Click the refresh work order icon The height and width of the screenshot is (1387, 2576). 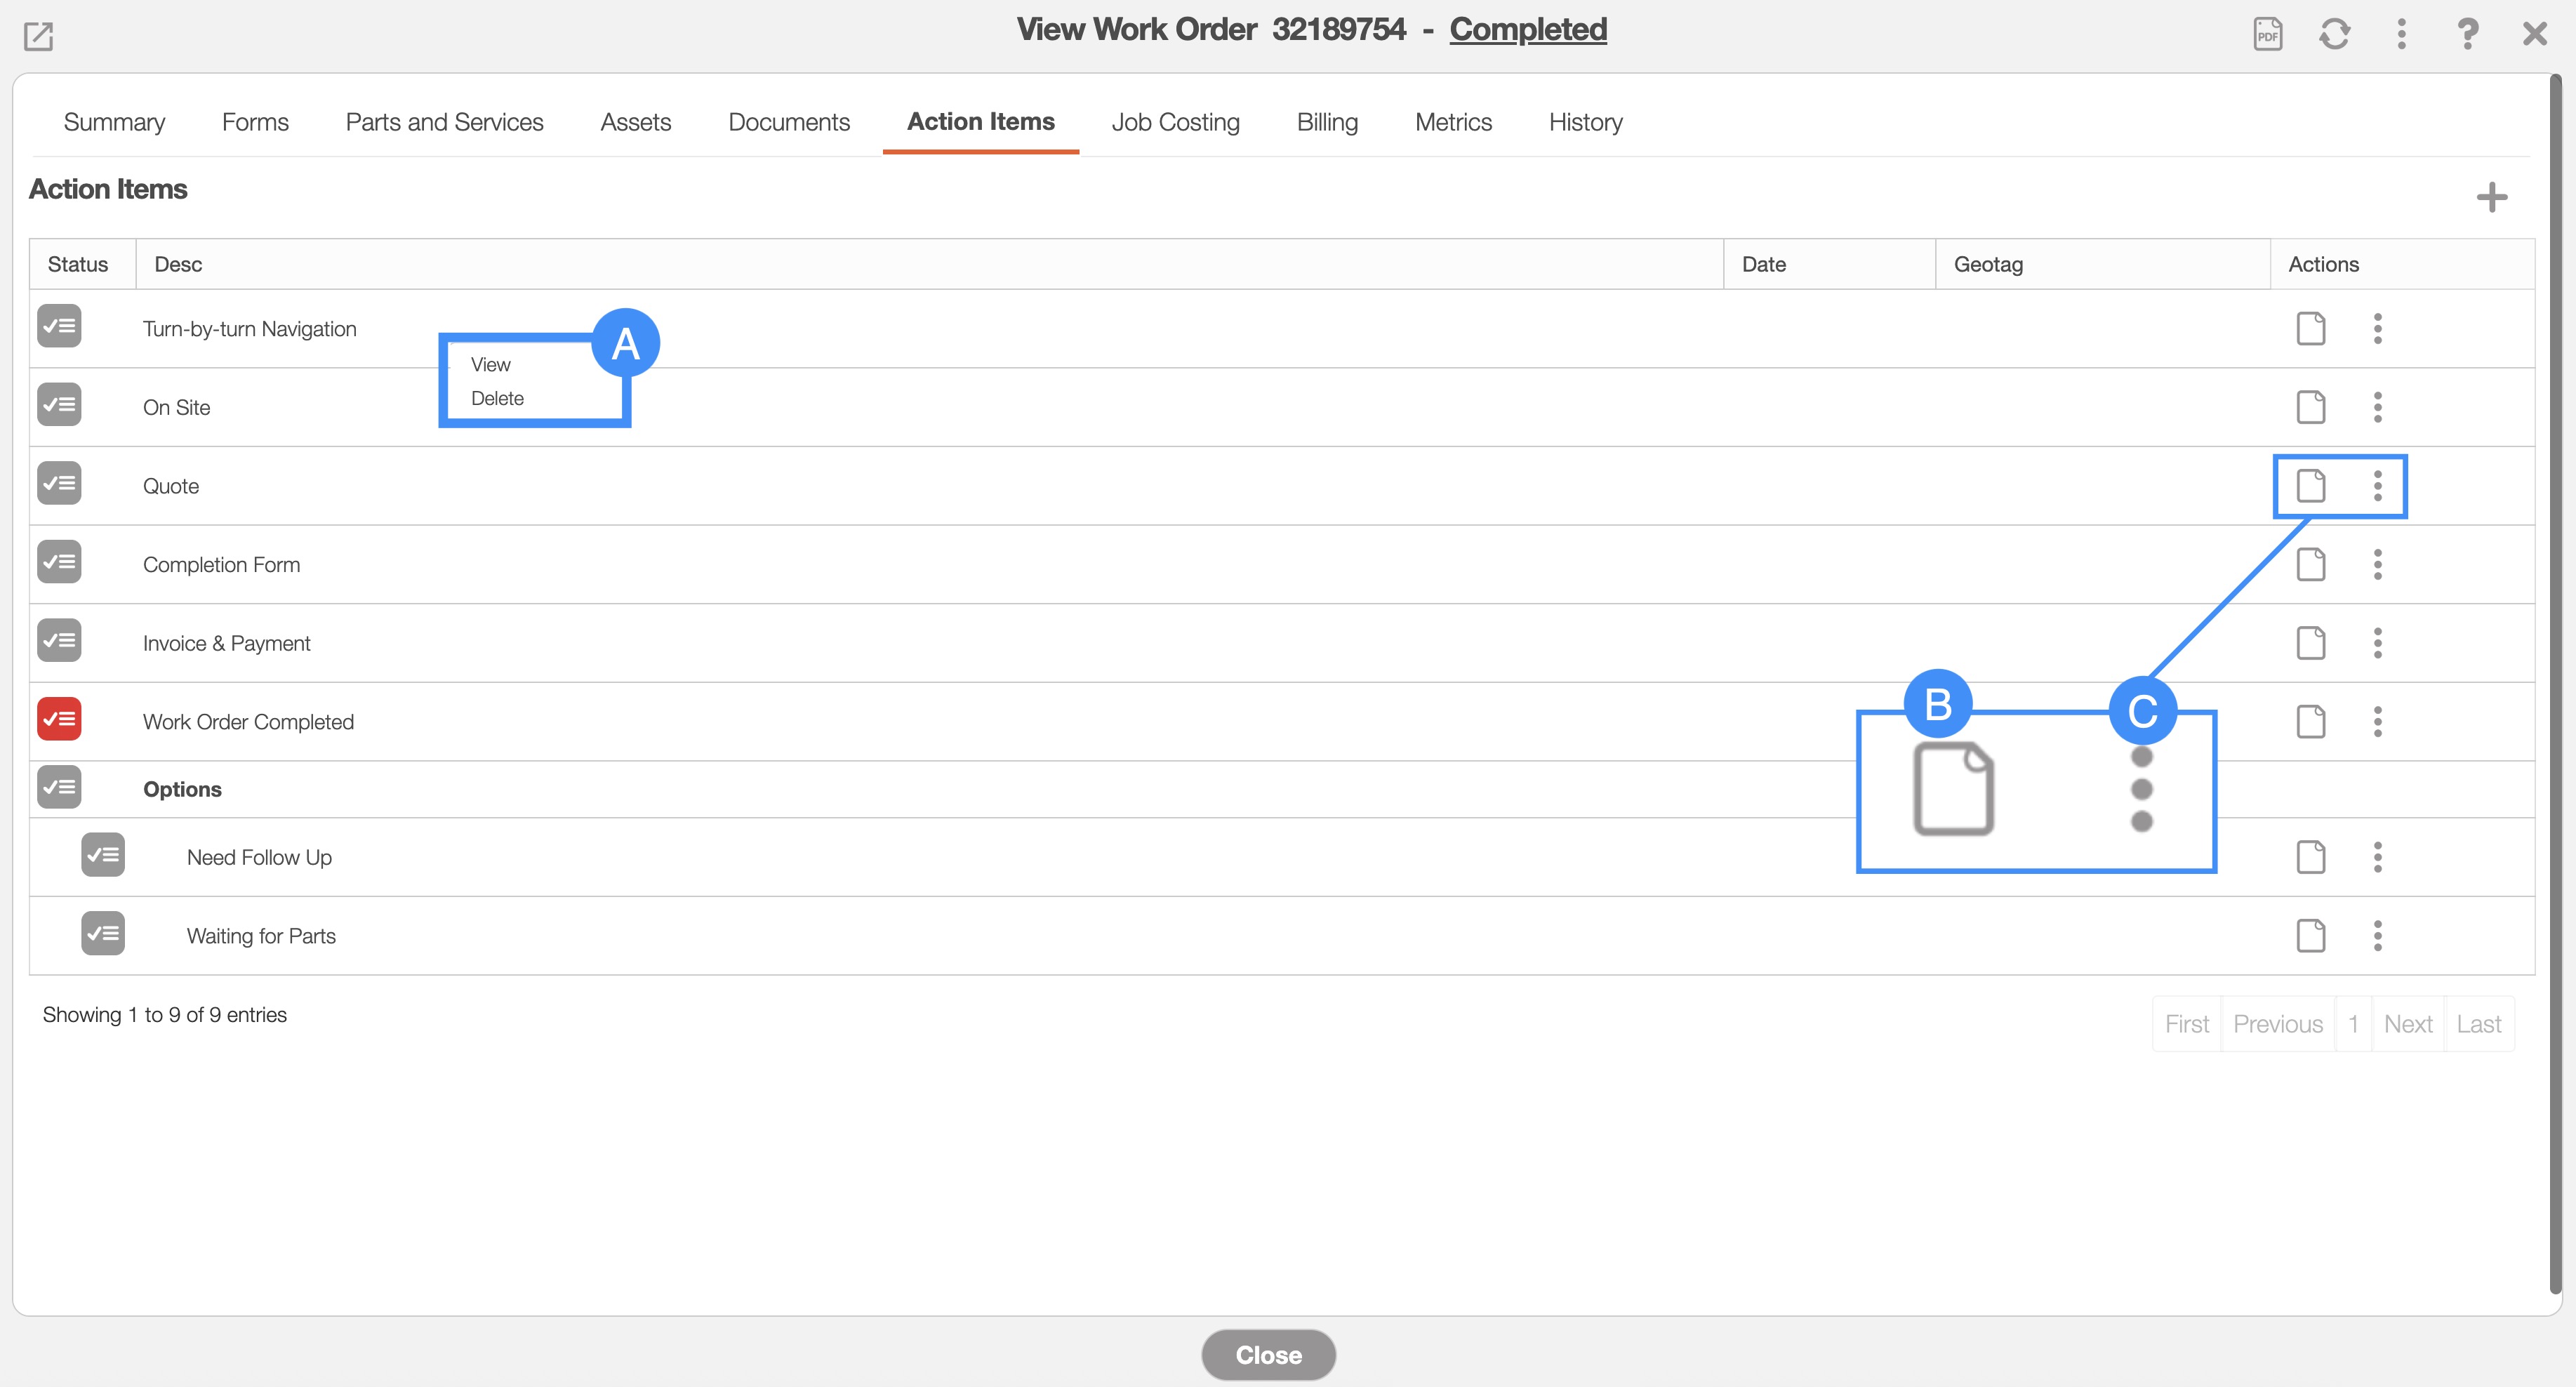[x=2334, y=34]
